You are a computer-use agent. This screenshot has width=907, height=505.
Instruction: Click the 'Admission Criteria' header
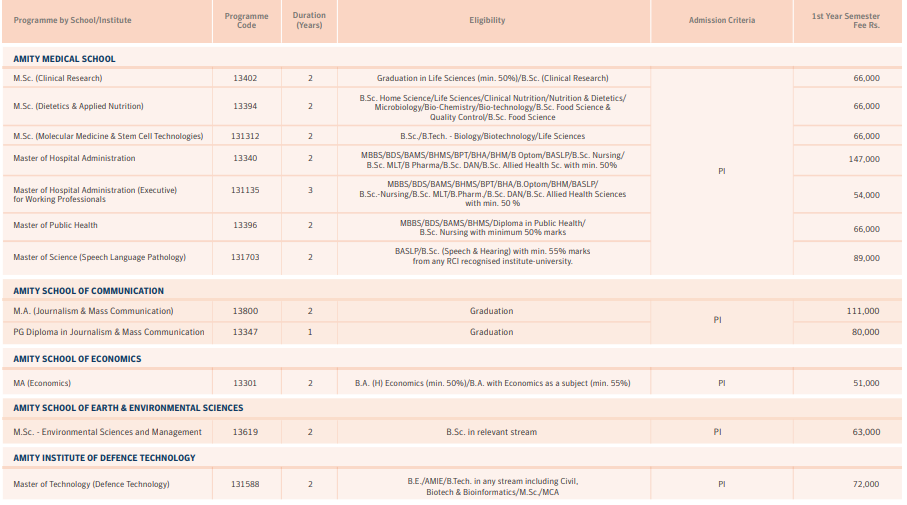click(x=721, y=20)
